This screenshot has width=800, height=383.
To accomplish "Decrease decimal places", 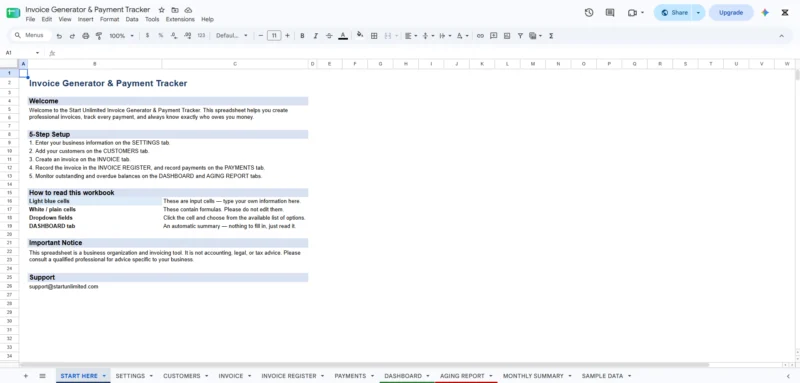I will 174,36.
